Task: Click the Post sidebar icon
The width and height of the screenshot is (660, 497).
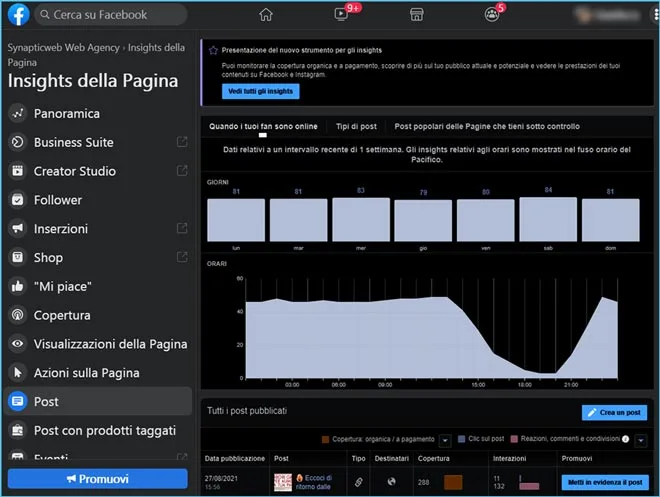Action: [18, 401]
